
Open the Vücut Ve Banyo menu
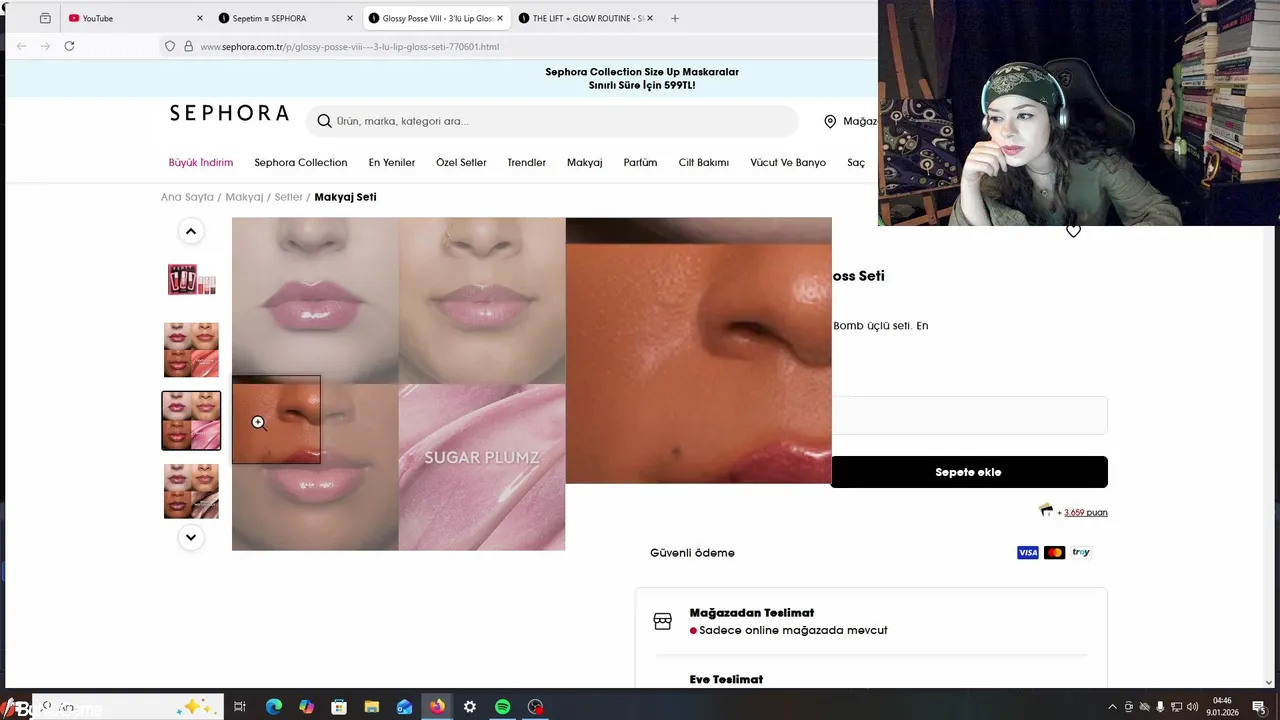[x=788, y=162]
